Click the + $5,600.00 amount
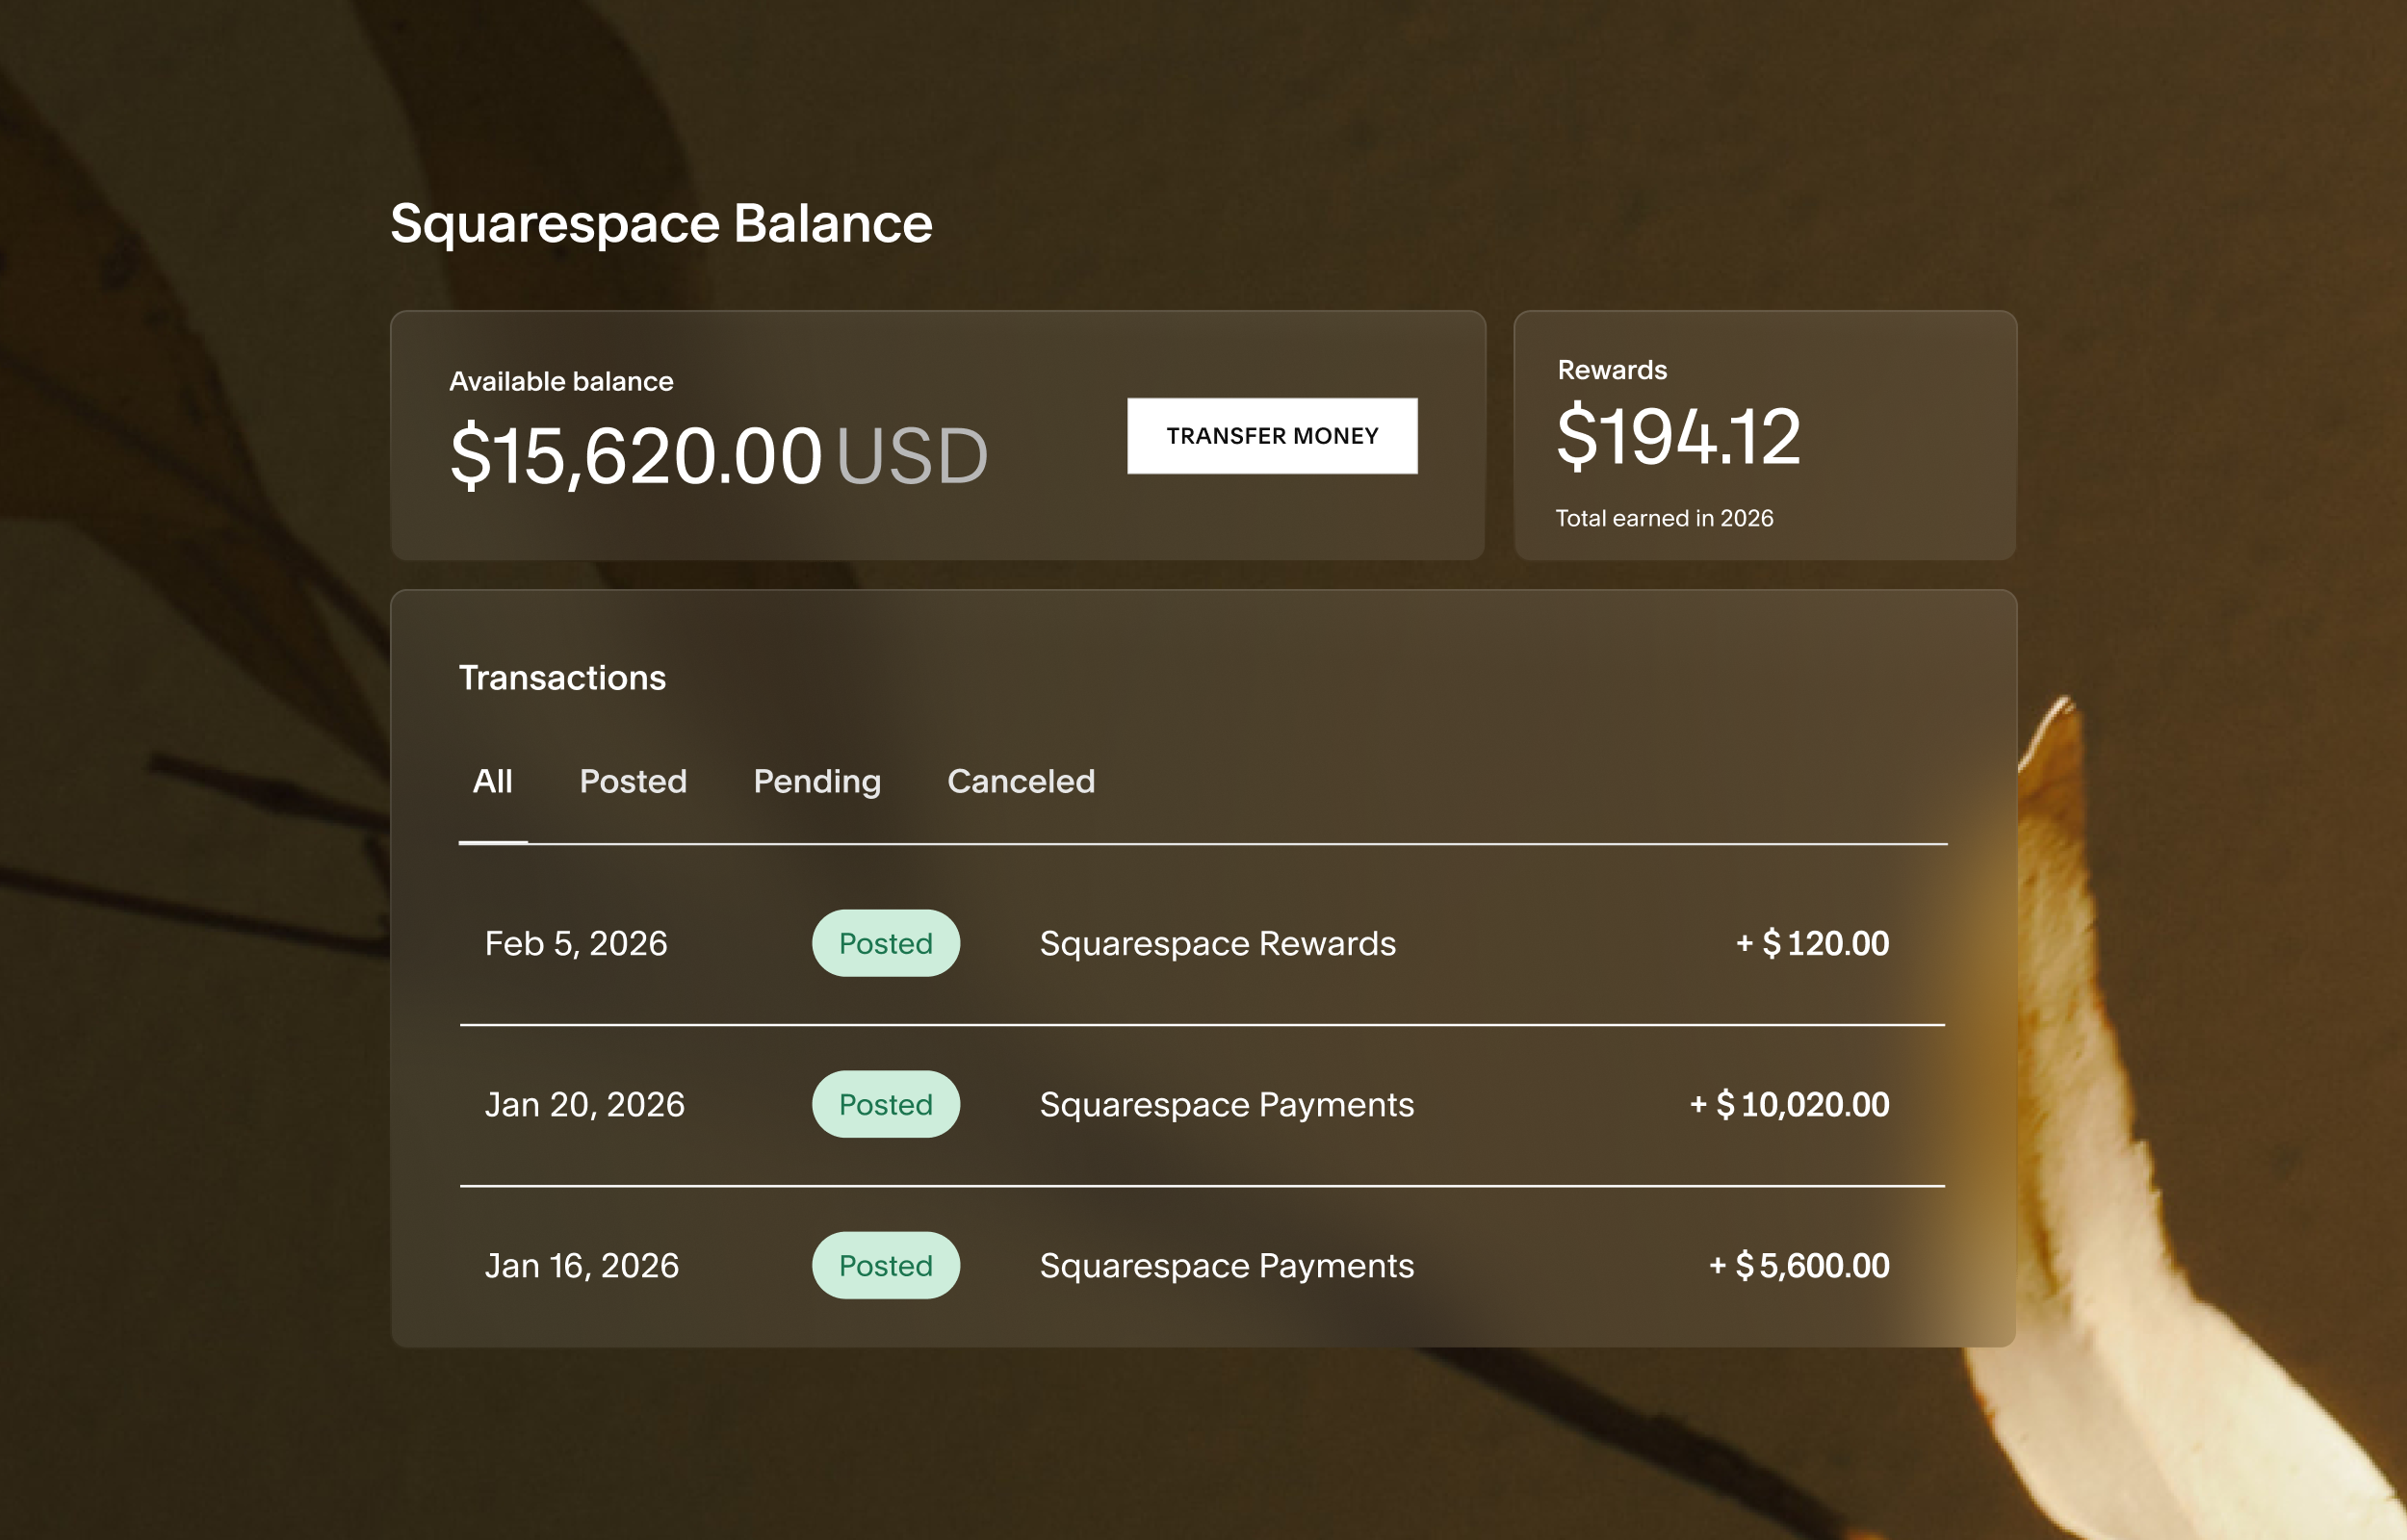Screen dimensions: 2407x1540 pos(1799,1265)
